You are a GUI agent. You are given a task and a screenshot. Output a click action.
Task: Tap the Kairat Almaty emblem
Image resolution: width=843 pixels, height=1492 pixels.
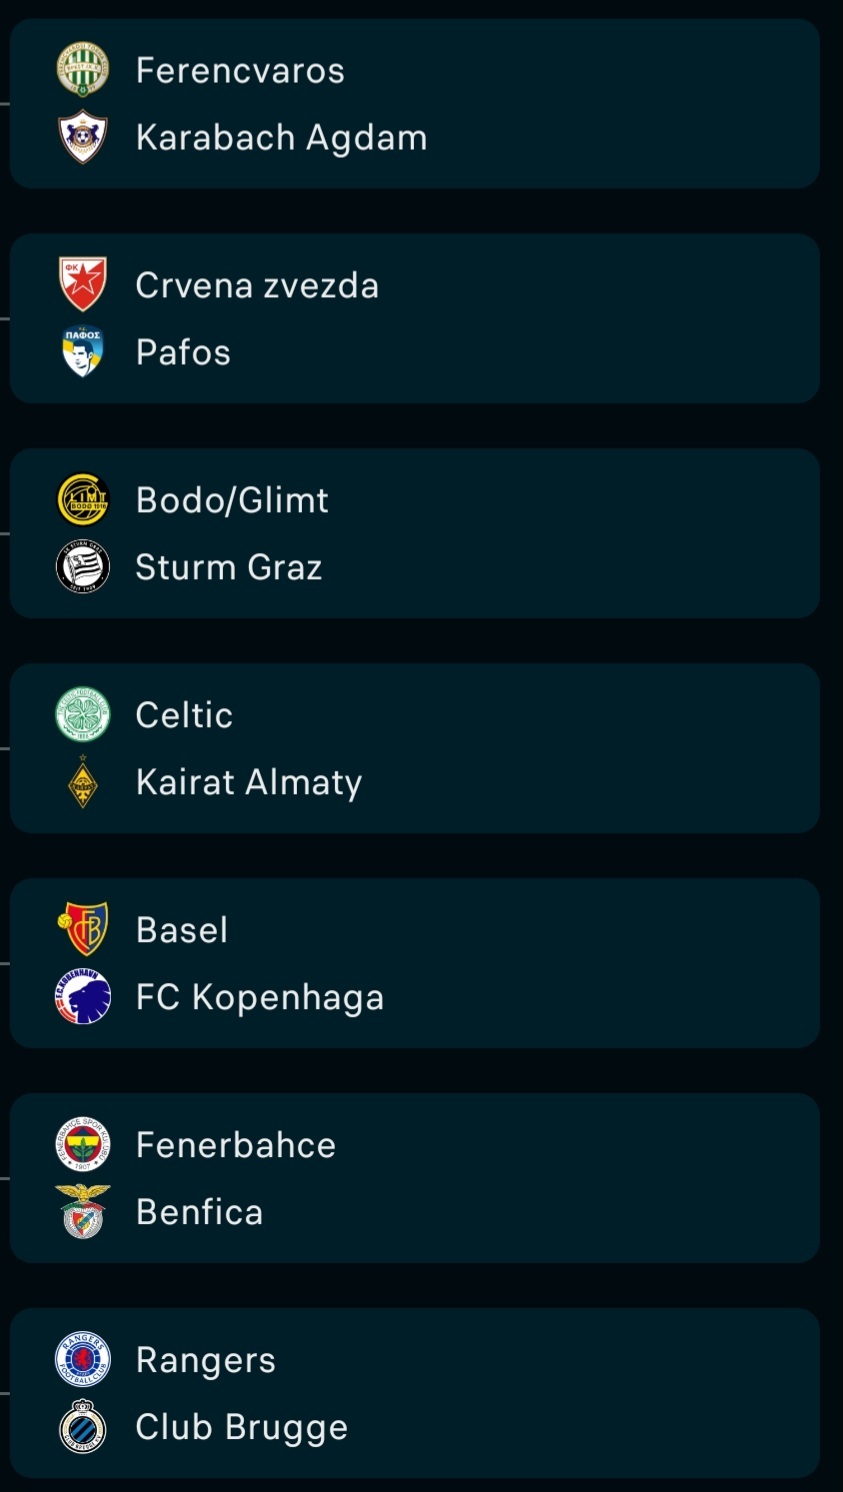tap(82, 782)
